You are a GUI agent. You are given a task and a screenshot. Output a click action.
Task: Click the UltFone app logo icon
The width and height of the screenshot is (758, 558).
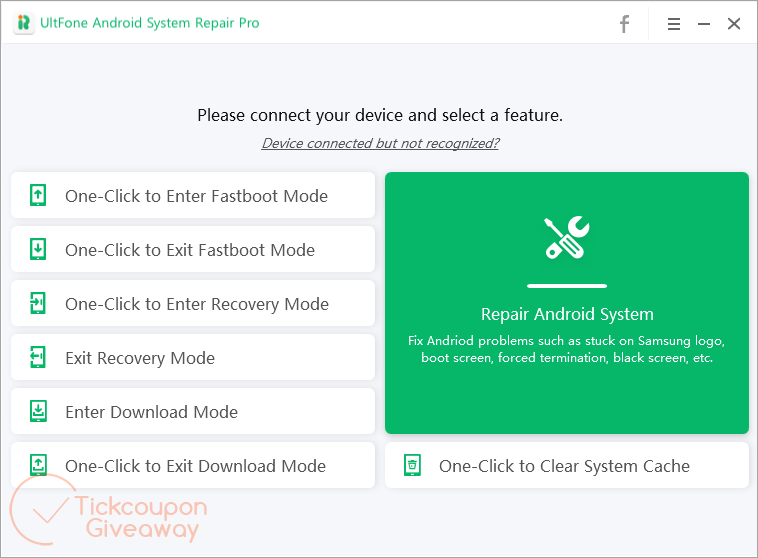pyautogui.click(x=24, y=23)
